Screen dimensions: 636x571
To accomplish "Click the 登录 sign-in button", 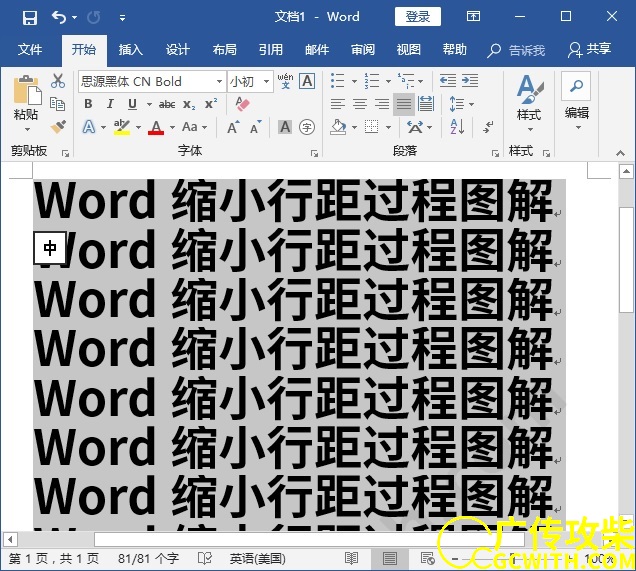I will coord(418,17).
